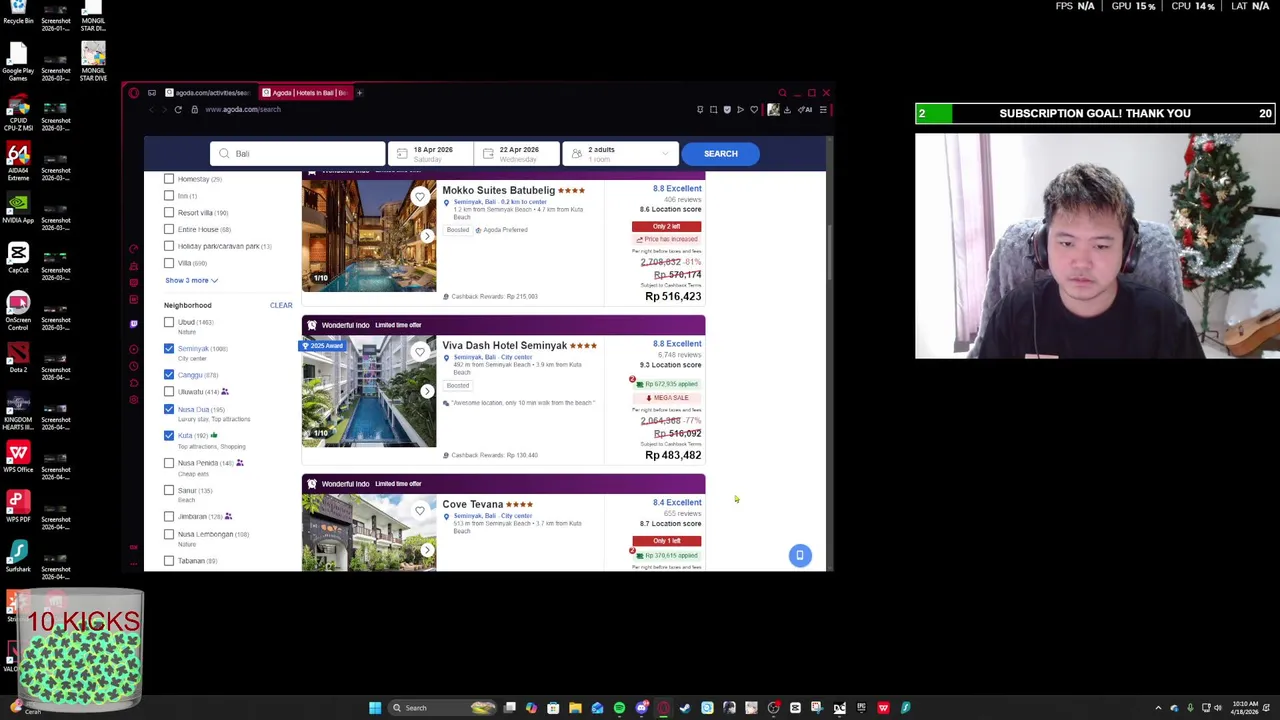Show hidden system tray icons
Image resolution: width=1280 pixels, height=720 pixels.
click(1158, 708)
